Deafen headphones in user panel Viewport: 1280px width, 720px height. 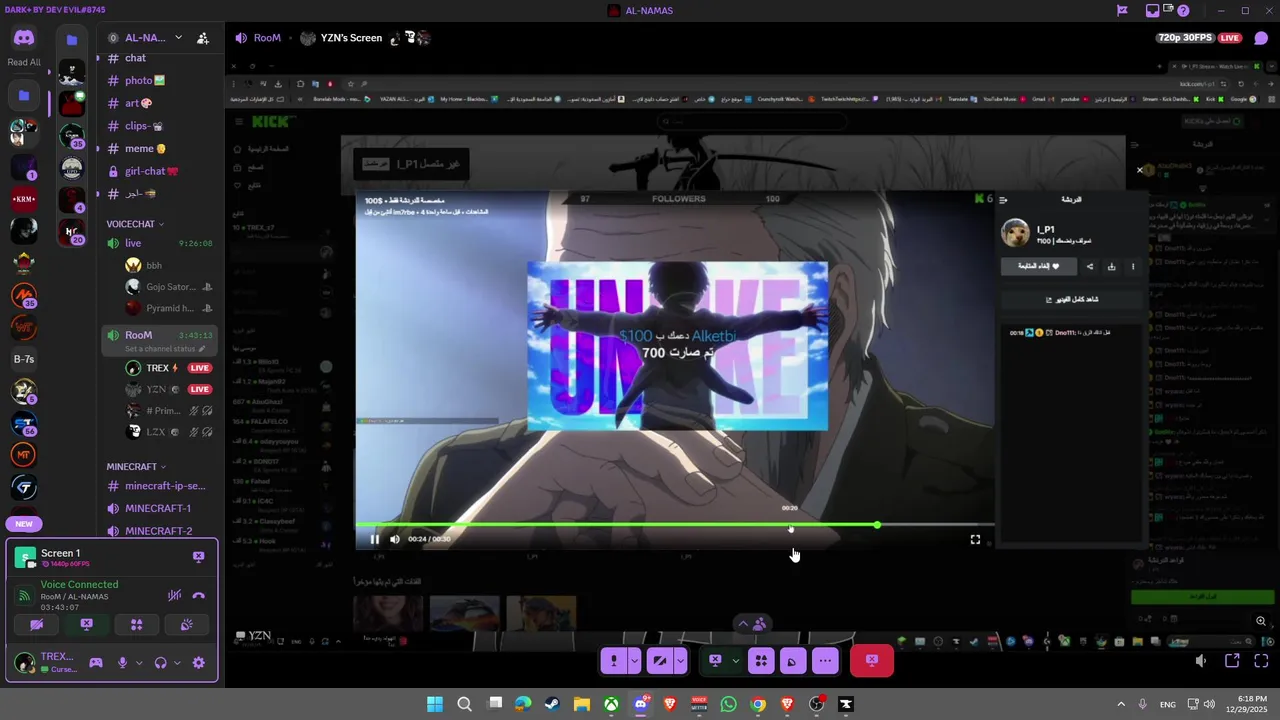coord(160,662)
